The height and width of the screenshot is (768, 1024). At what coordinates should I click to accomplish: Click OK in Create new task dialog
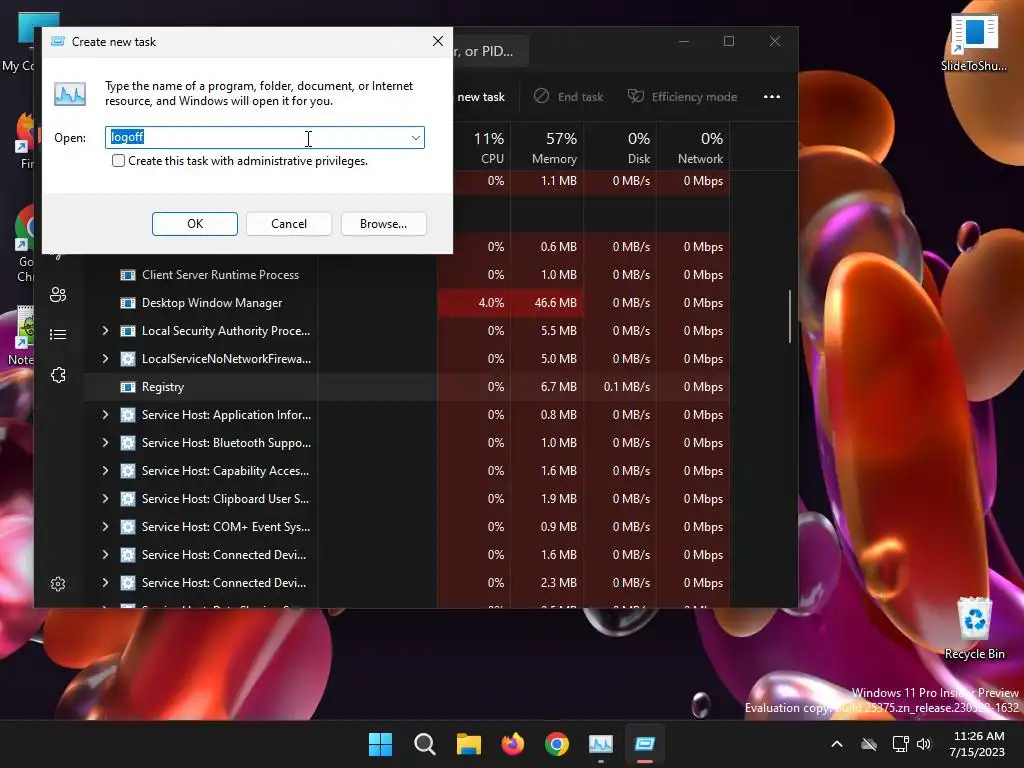195,224
